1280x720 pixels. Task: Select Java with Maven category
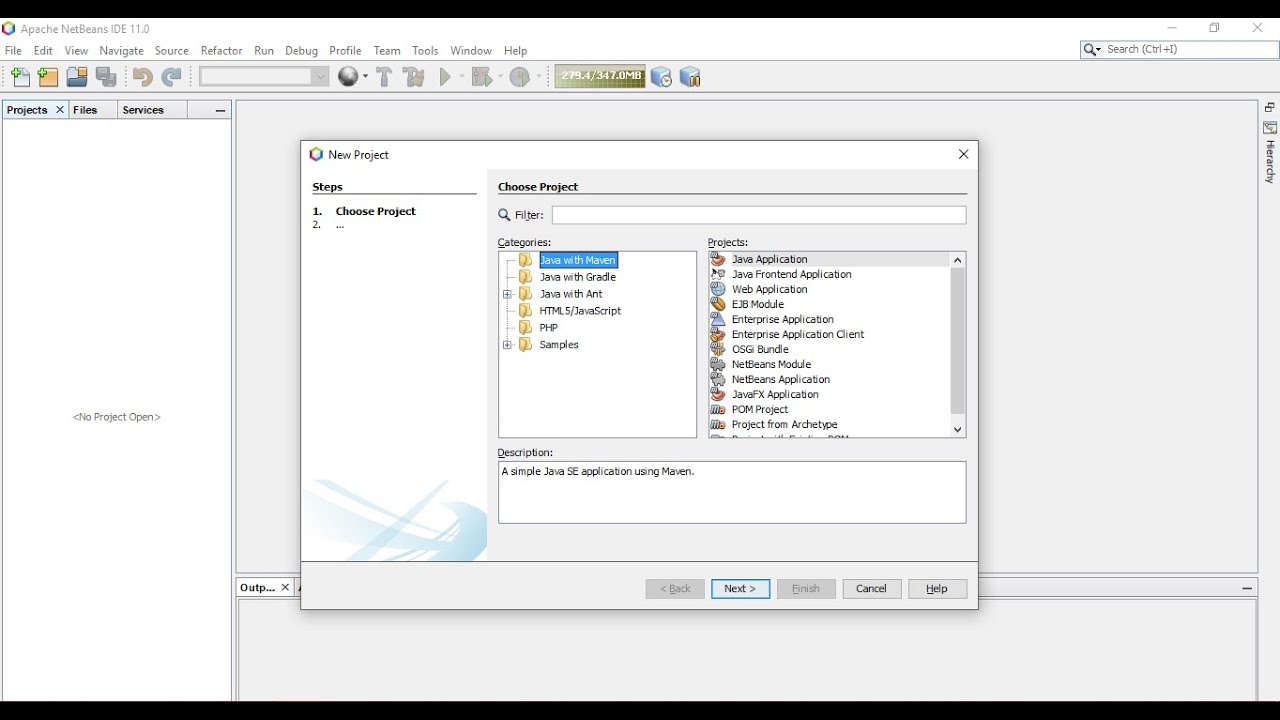[x=578, y=260]
